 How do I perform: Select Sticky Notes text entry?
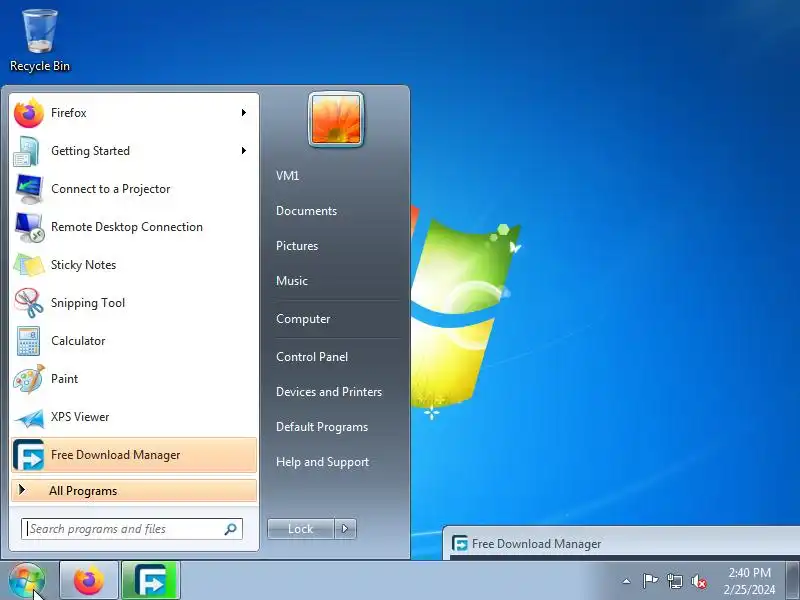[x=84, y=265]
